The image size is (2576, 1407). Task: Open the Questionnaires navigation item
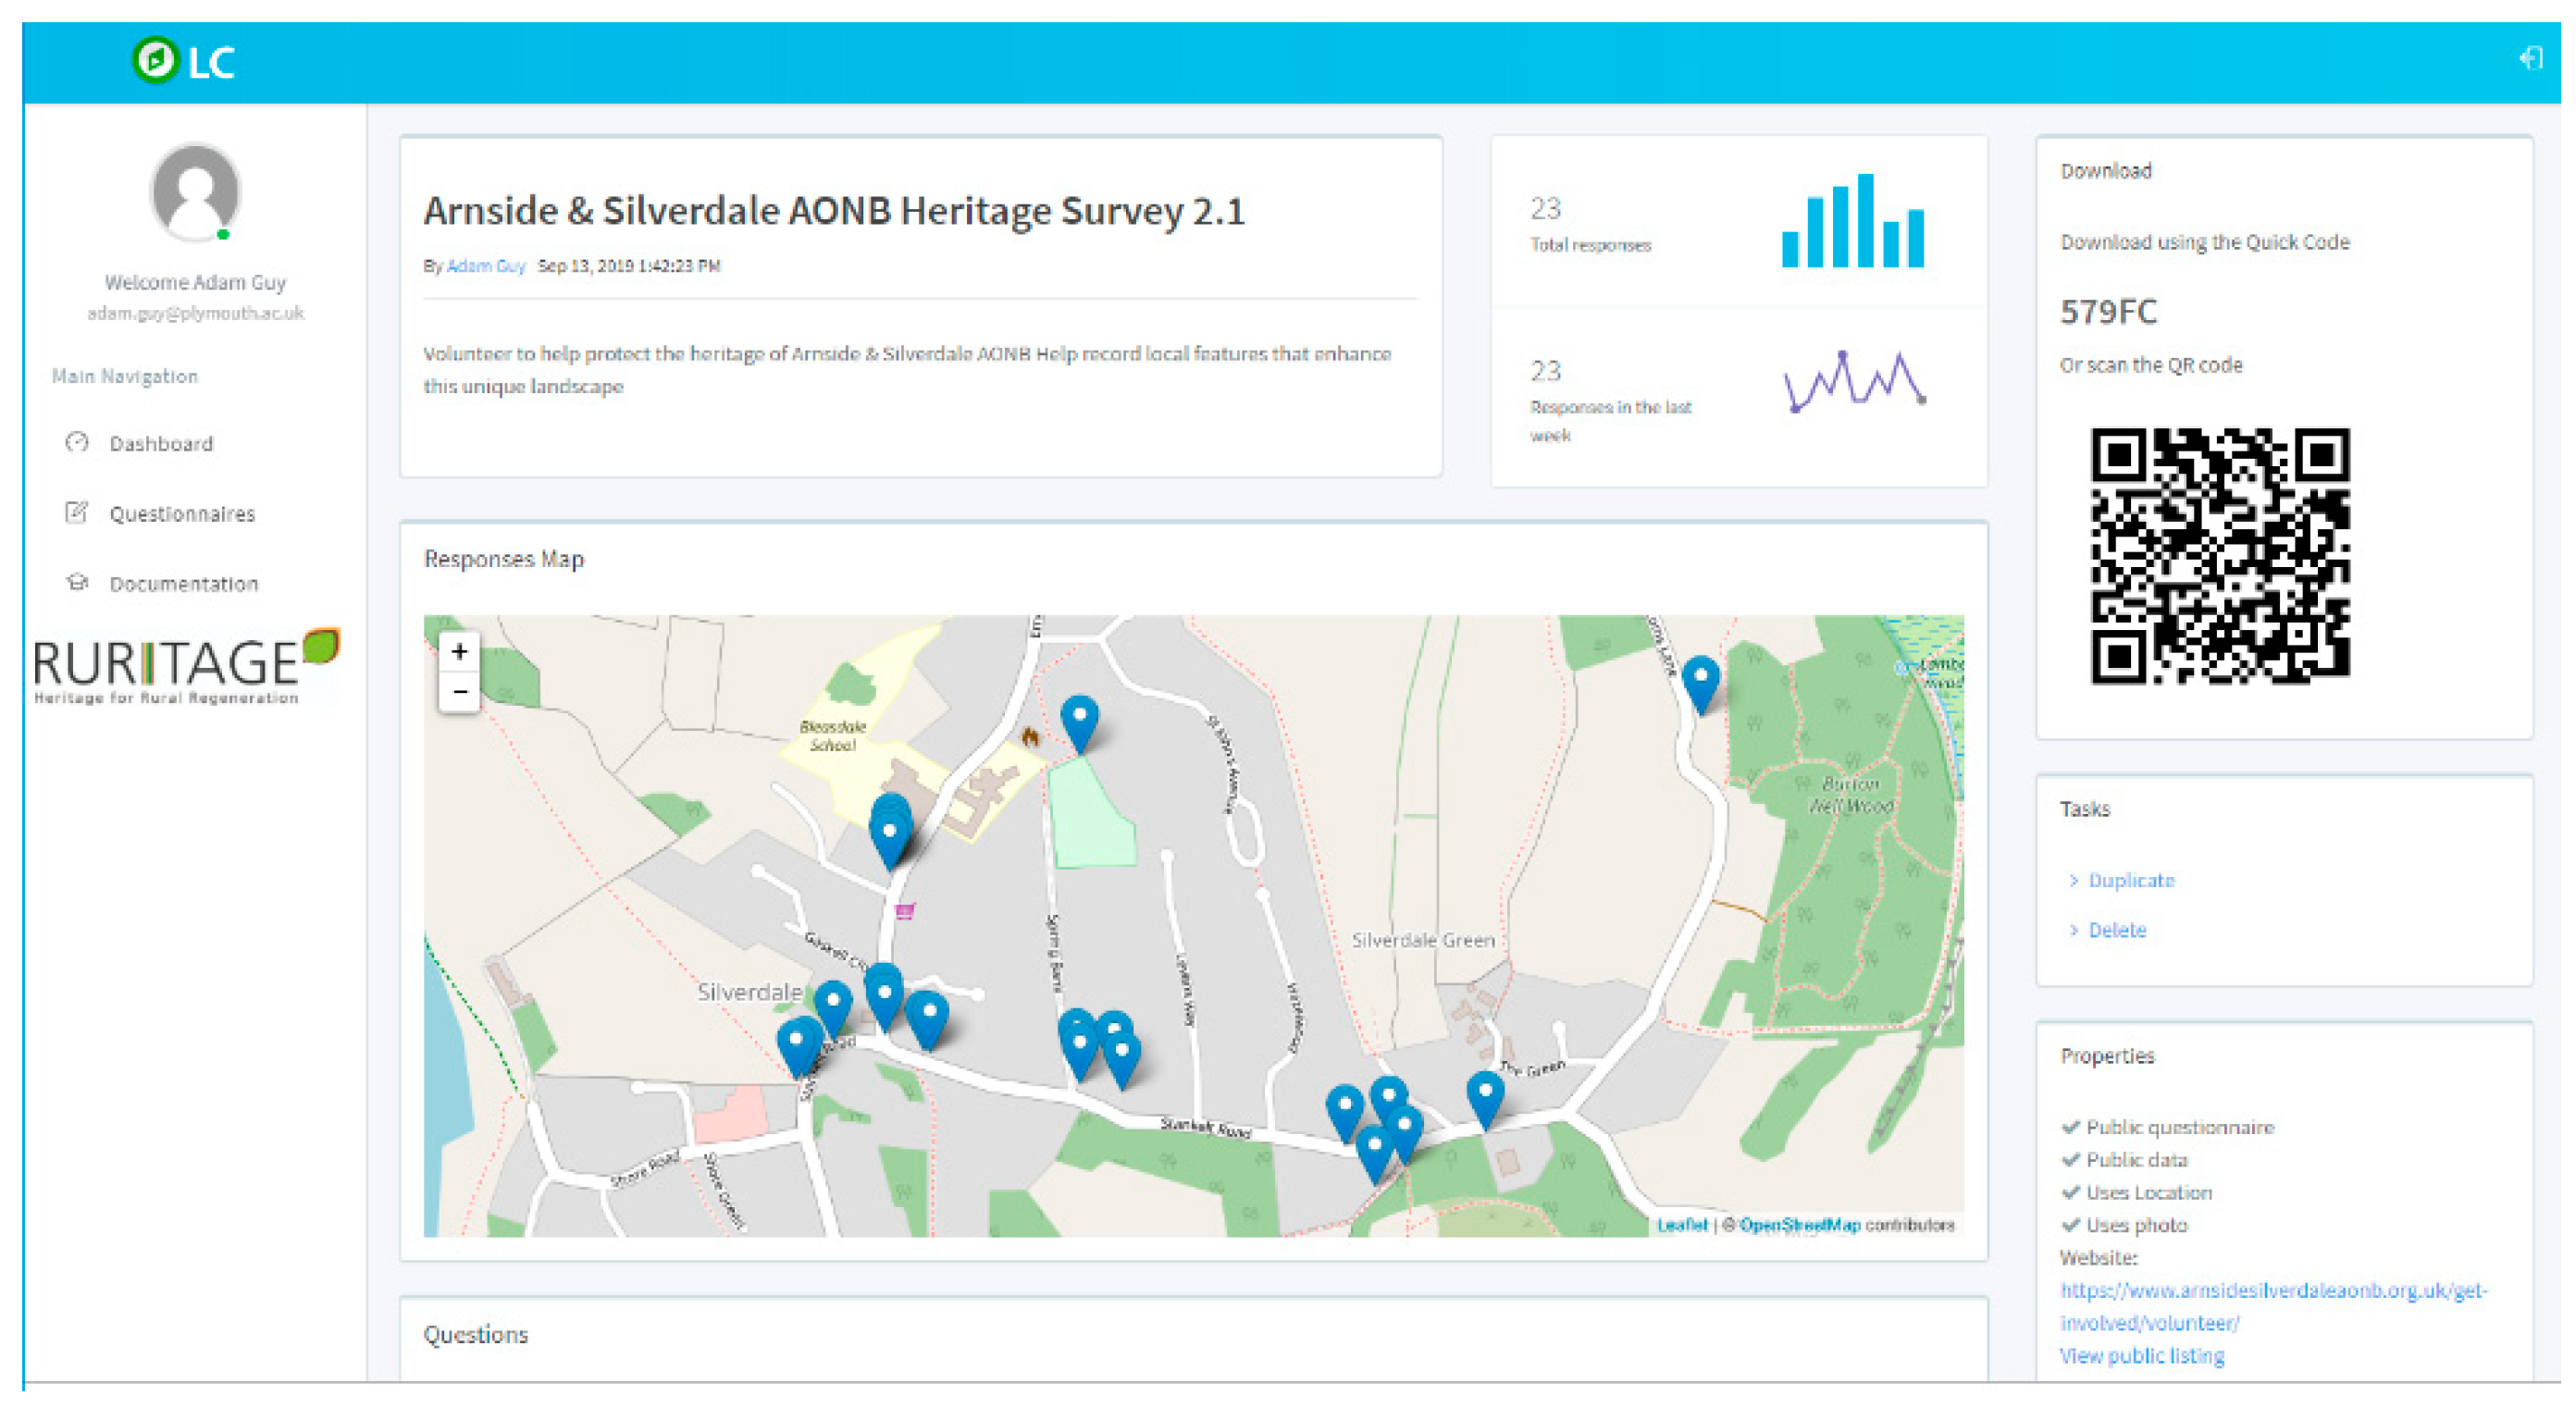tap(182, 514)
